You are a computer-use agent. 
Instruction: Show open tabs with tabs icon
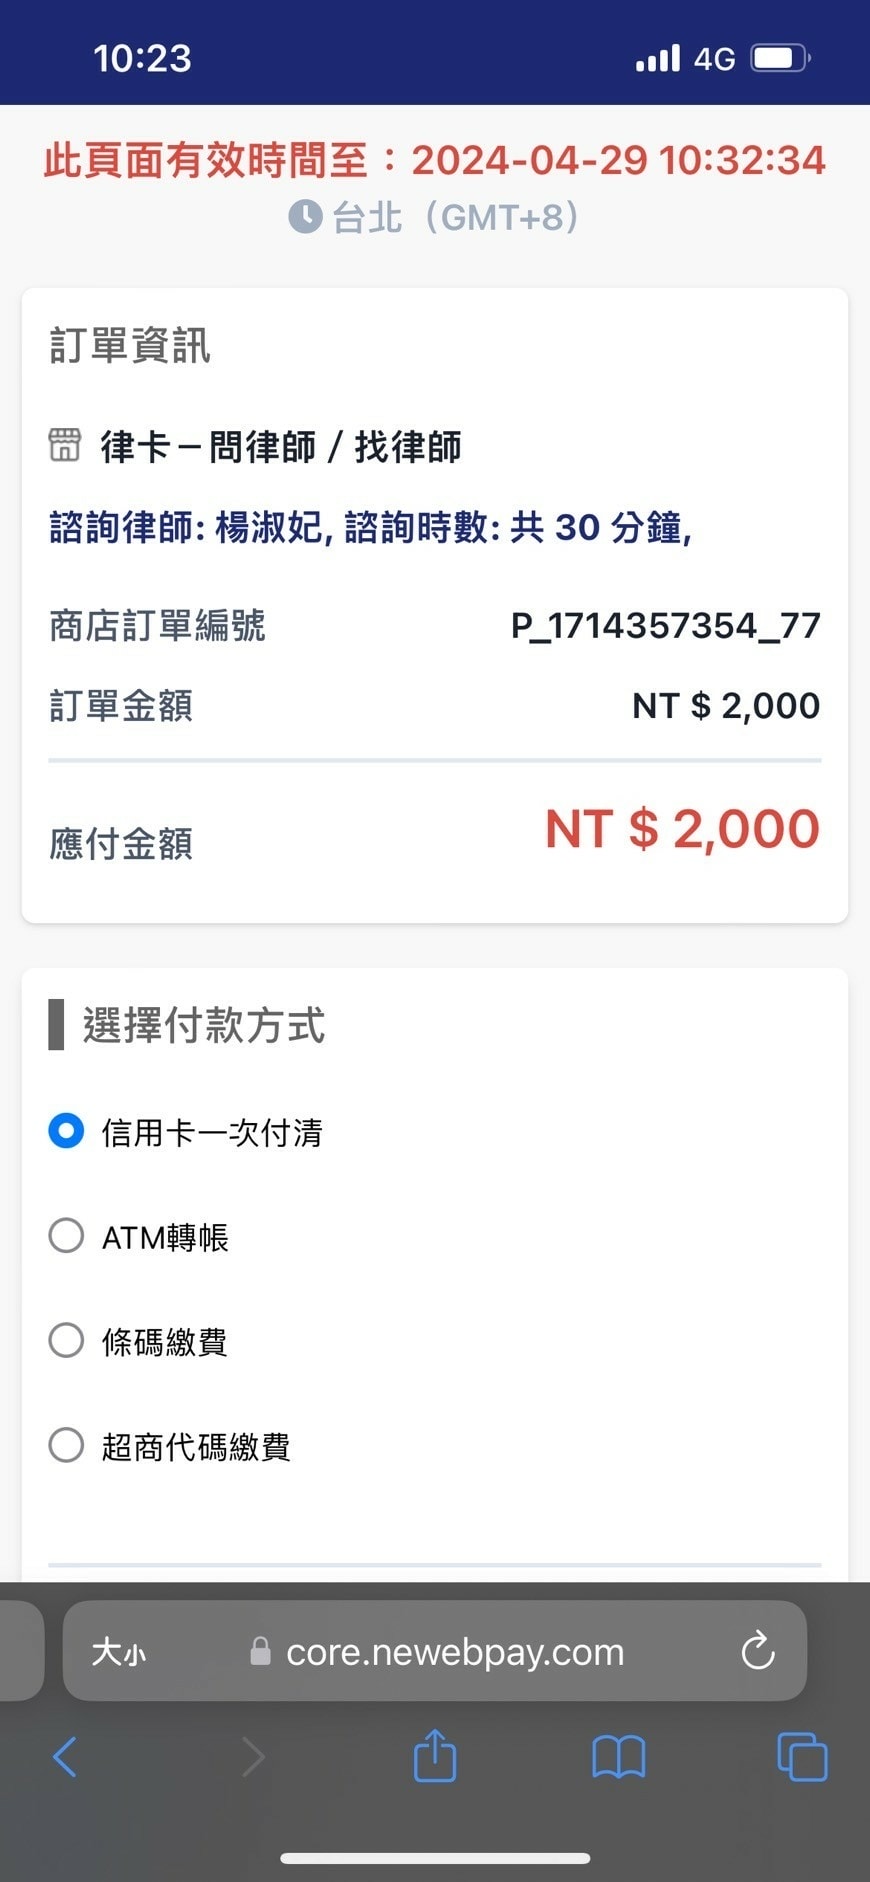point(802,1756)
